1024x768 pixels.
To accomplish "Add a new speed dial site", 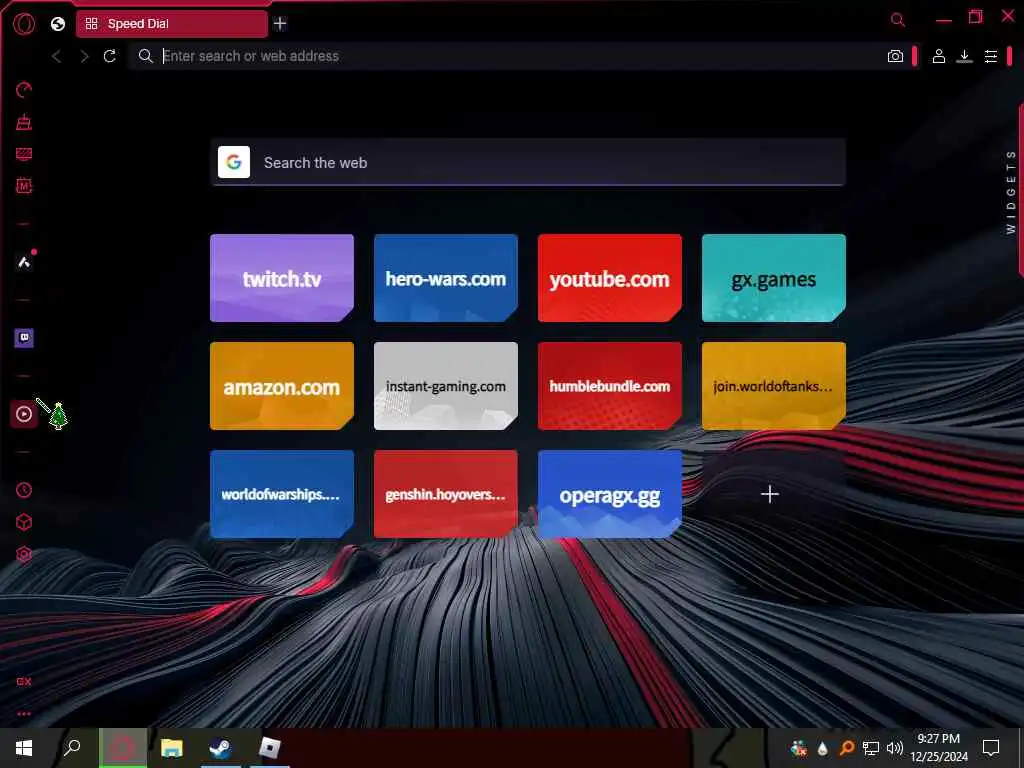I will click(770, 494).
